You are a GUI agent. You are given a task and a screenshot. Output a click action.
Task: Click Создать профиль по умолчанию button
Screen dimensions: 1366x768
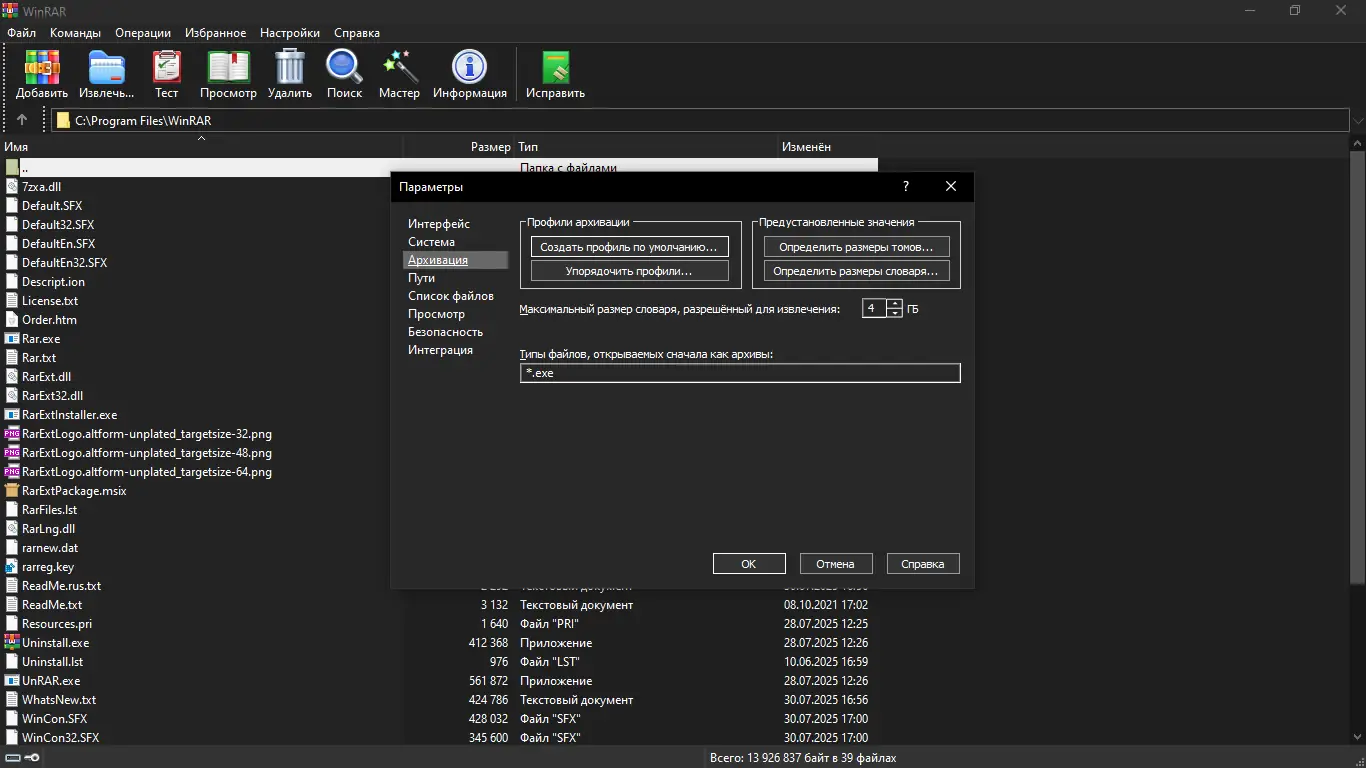pyautogui.click(x=629, y=246)
